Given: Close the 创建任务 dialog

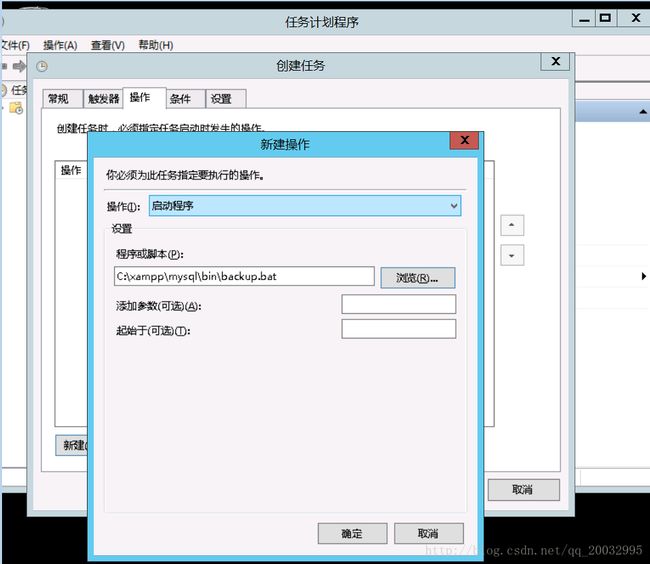Looking at the screenshot, I should [555, 62].
